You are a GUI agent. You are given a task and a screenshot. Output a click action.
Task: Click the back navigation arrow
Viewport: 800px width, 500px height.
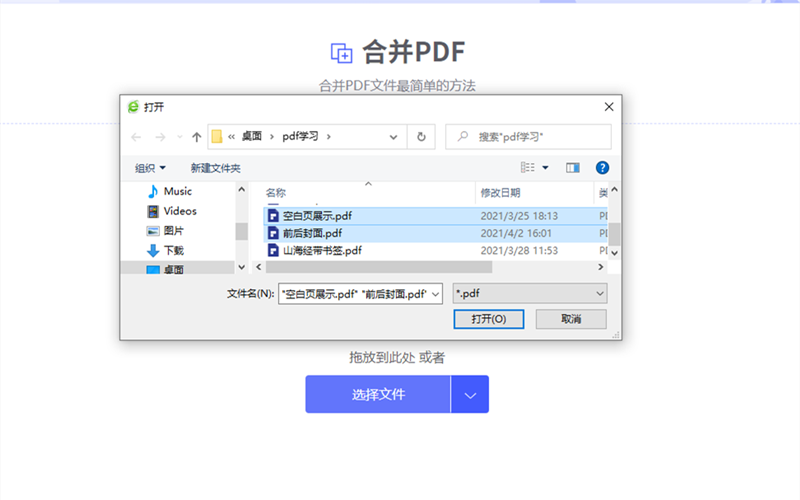[x=137, y=137]
